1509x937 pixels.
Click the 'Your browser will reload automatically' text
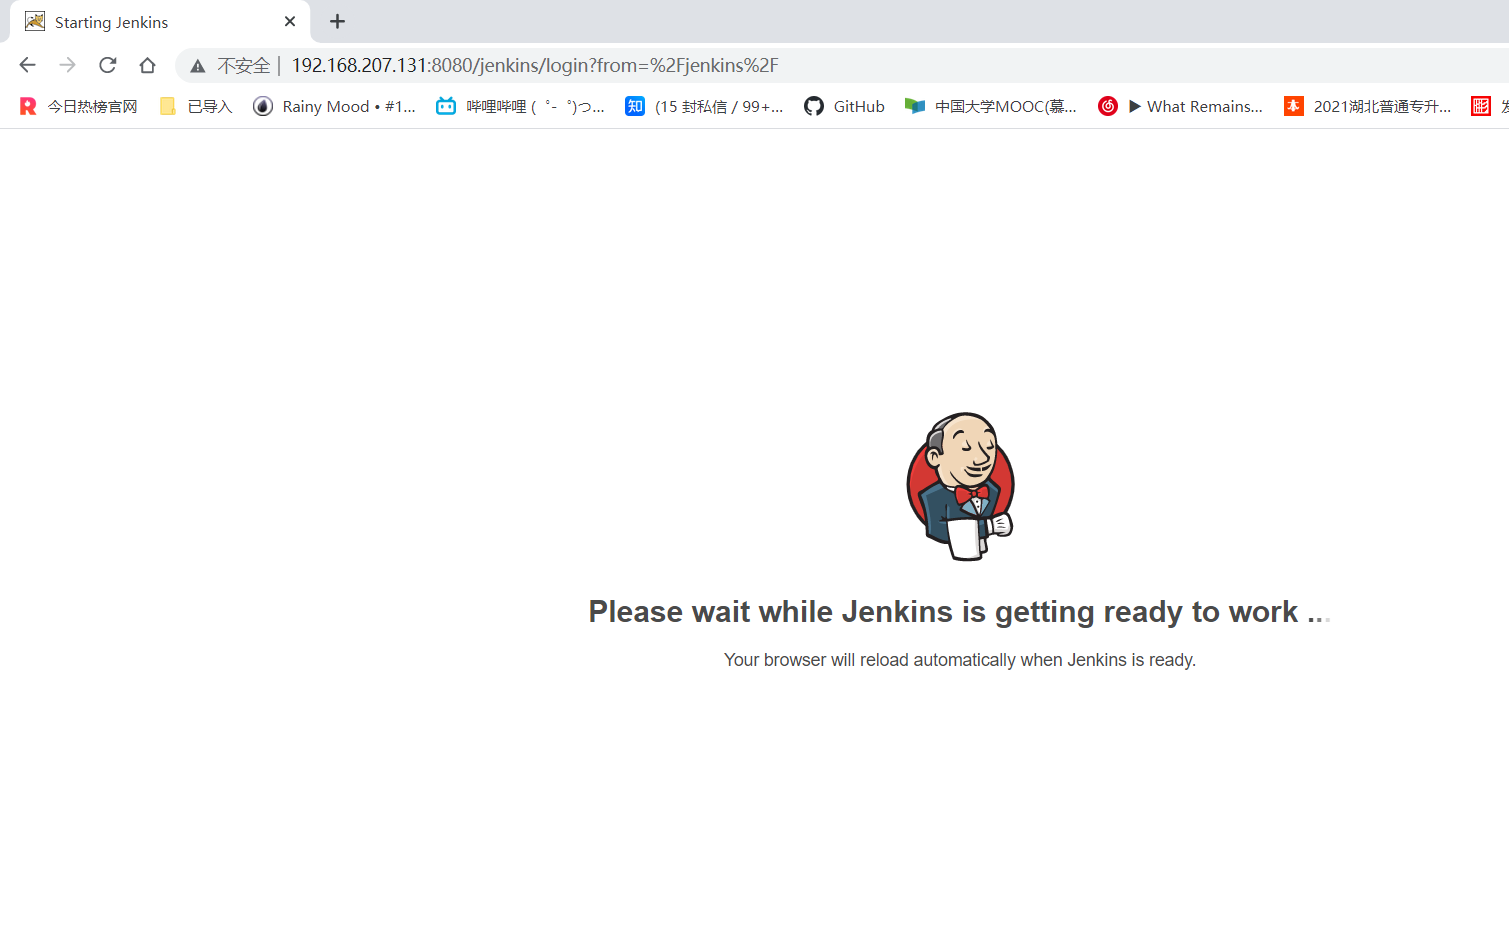tap(960, 660)
